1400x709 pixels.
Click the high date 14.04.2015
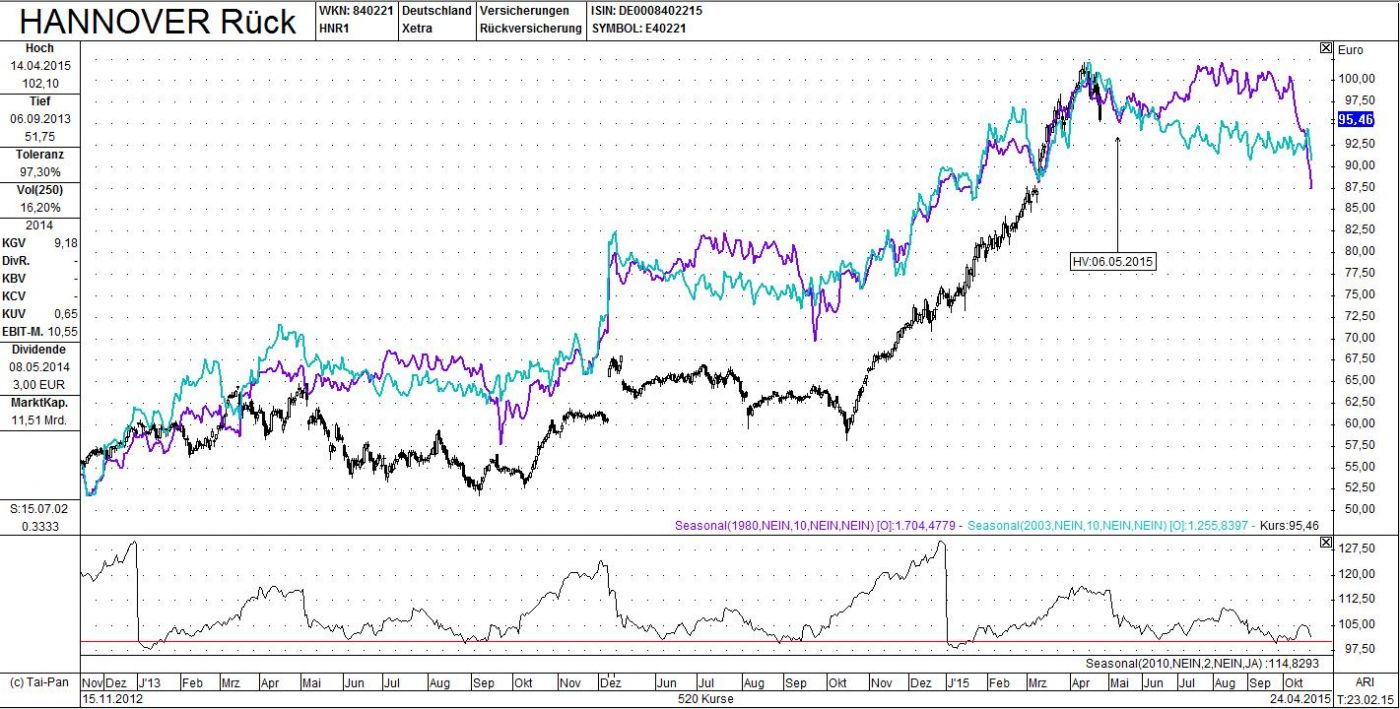[x=40, y=66]
